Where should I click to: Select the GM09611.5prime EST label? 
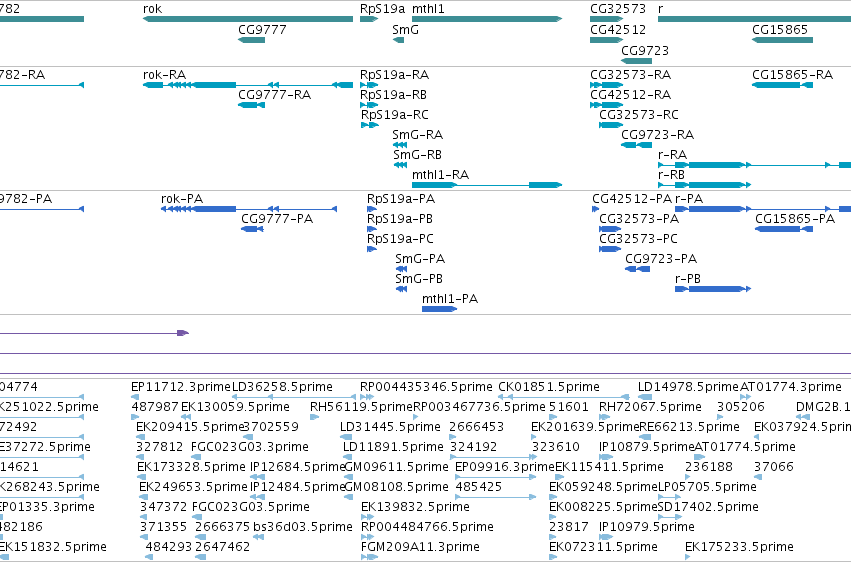tap(397, 467)
